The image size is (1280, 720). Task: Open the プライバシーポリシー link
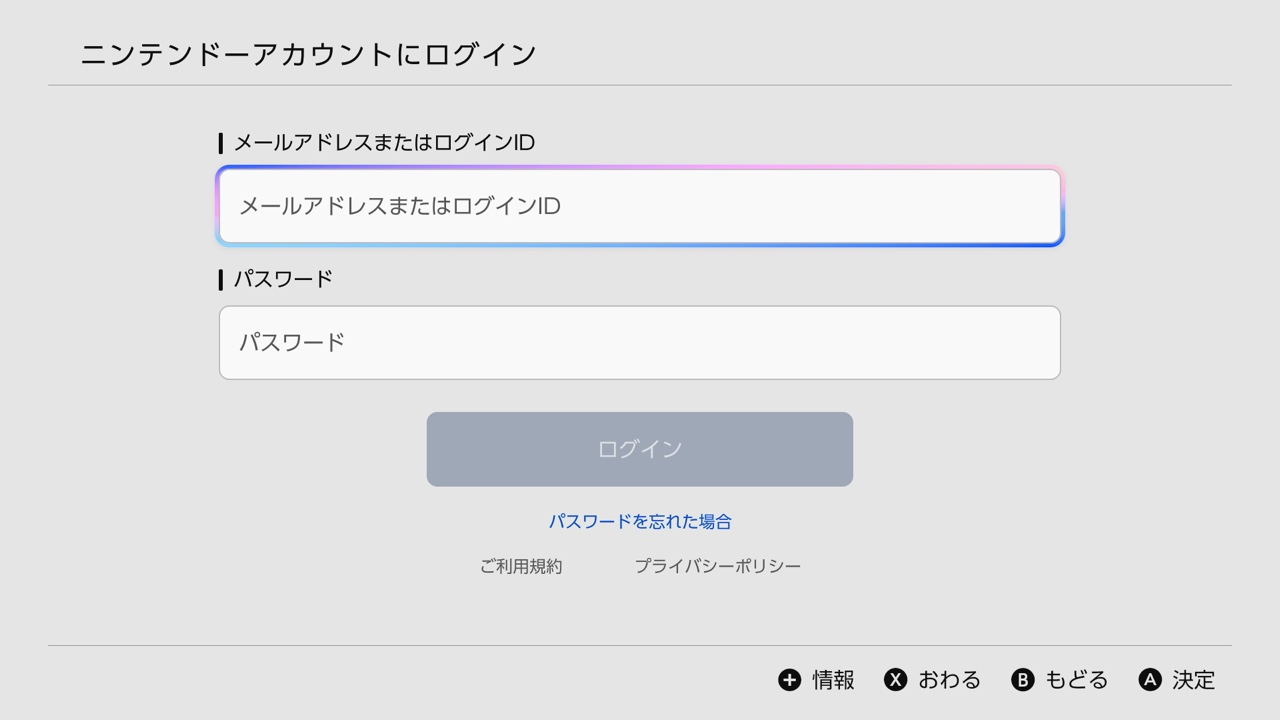(x=718, y=566)
